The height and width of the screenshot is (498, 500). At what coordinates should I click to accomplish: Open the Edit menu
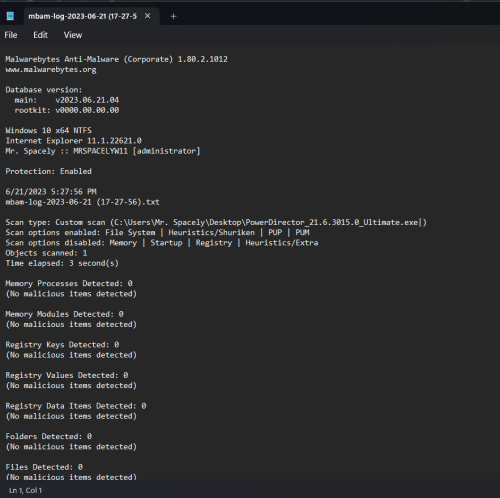tap(40, 35)
